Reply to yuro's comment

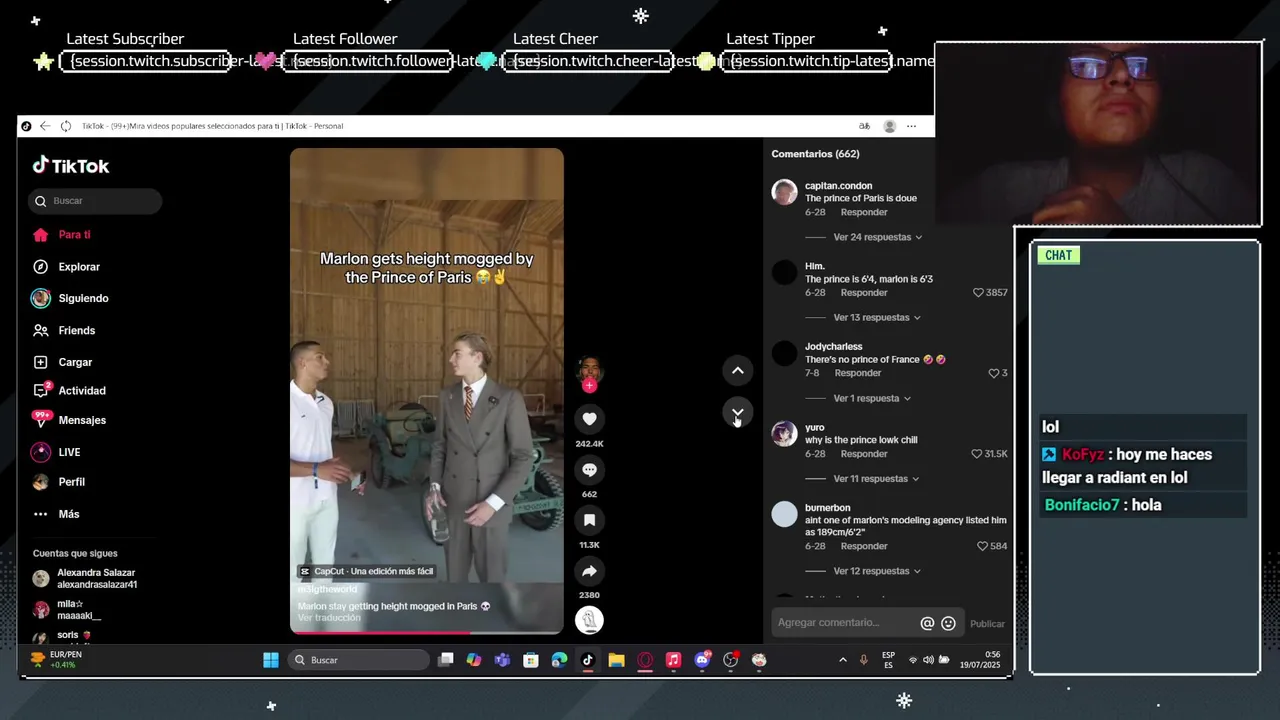coord(864,454)
